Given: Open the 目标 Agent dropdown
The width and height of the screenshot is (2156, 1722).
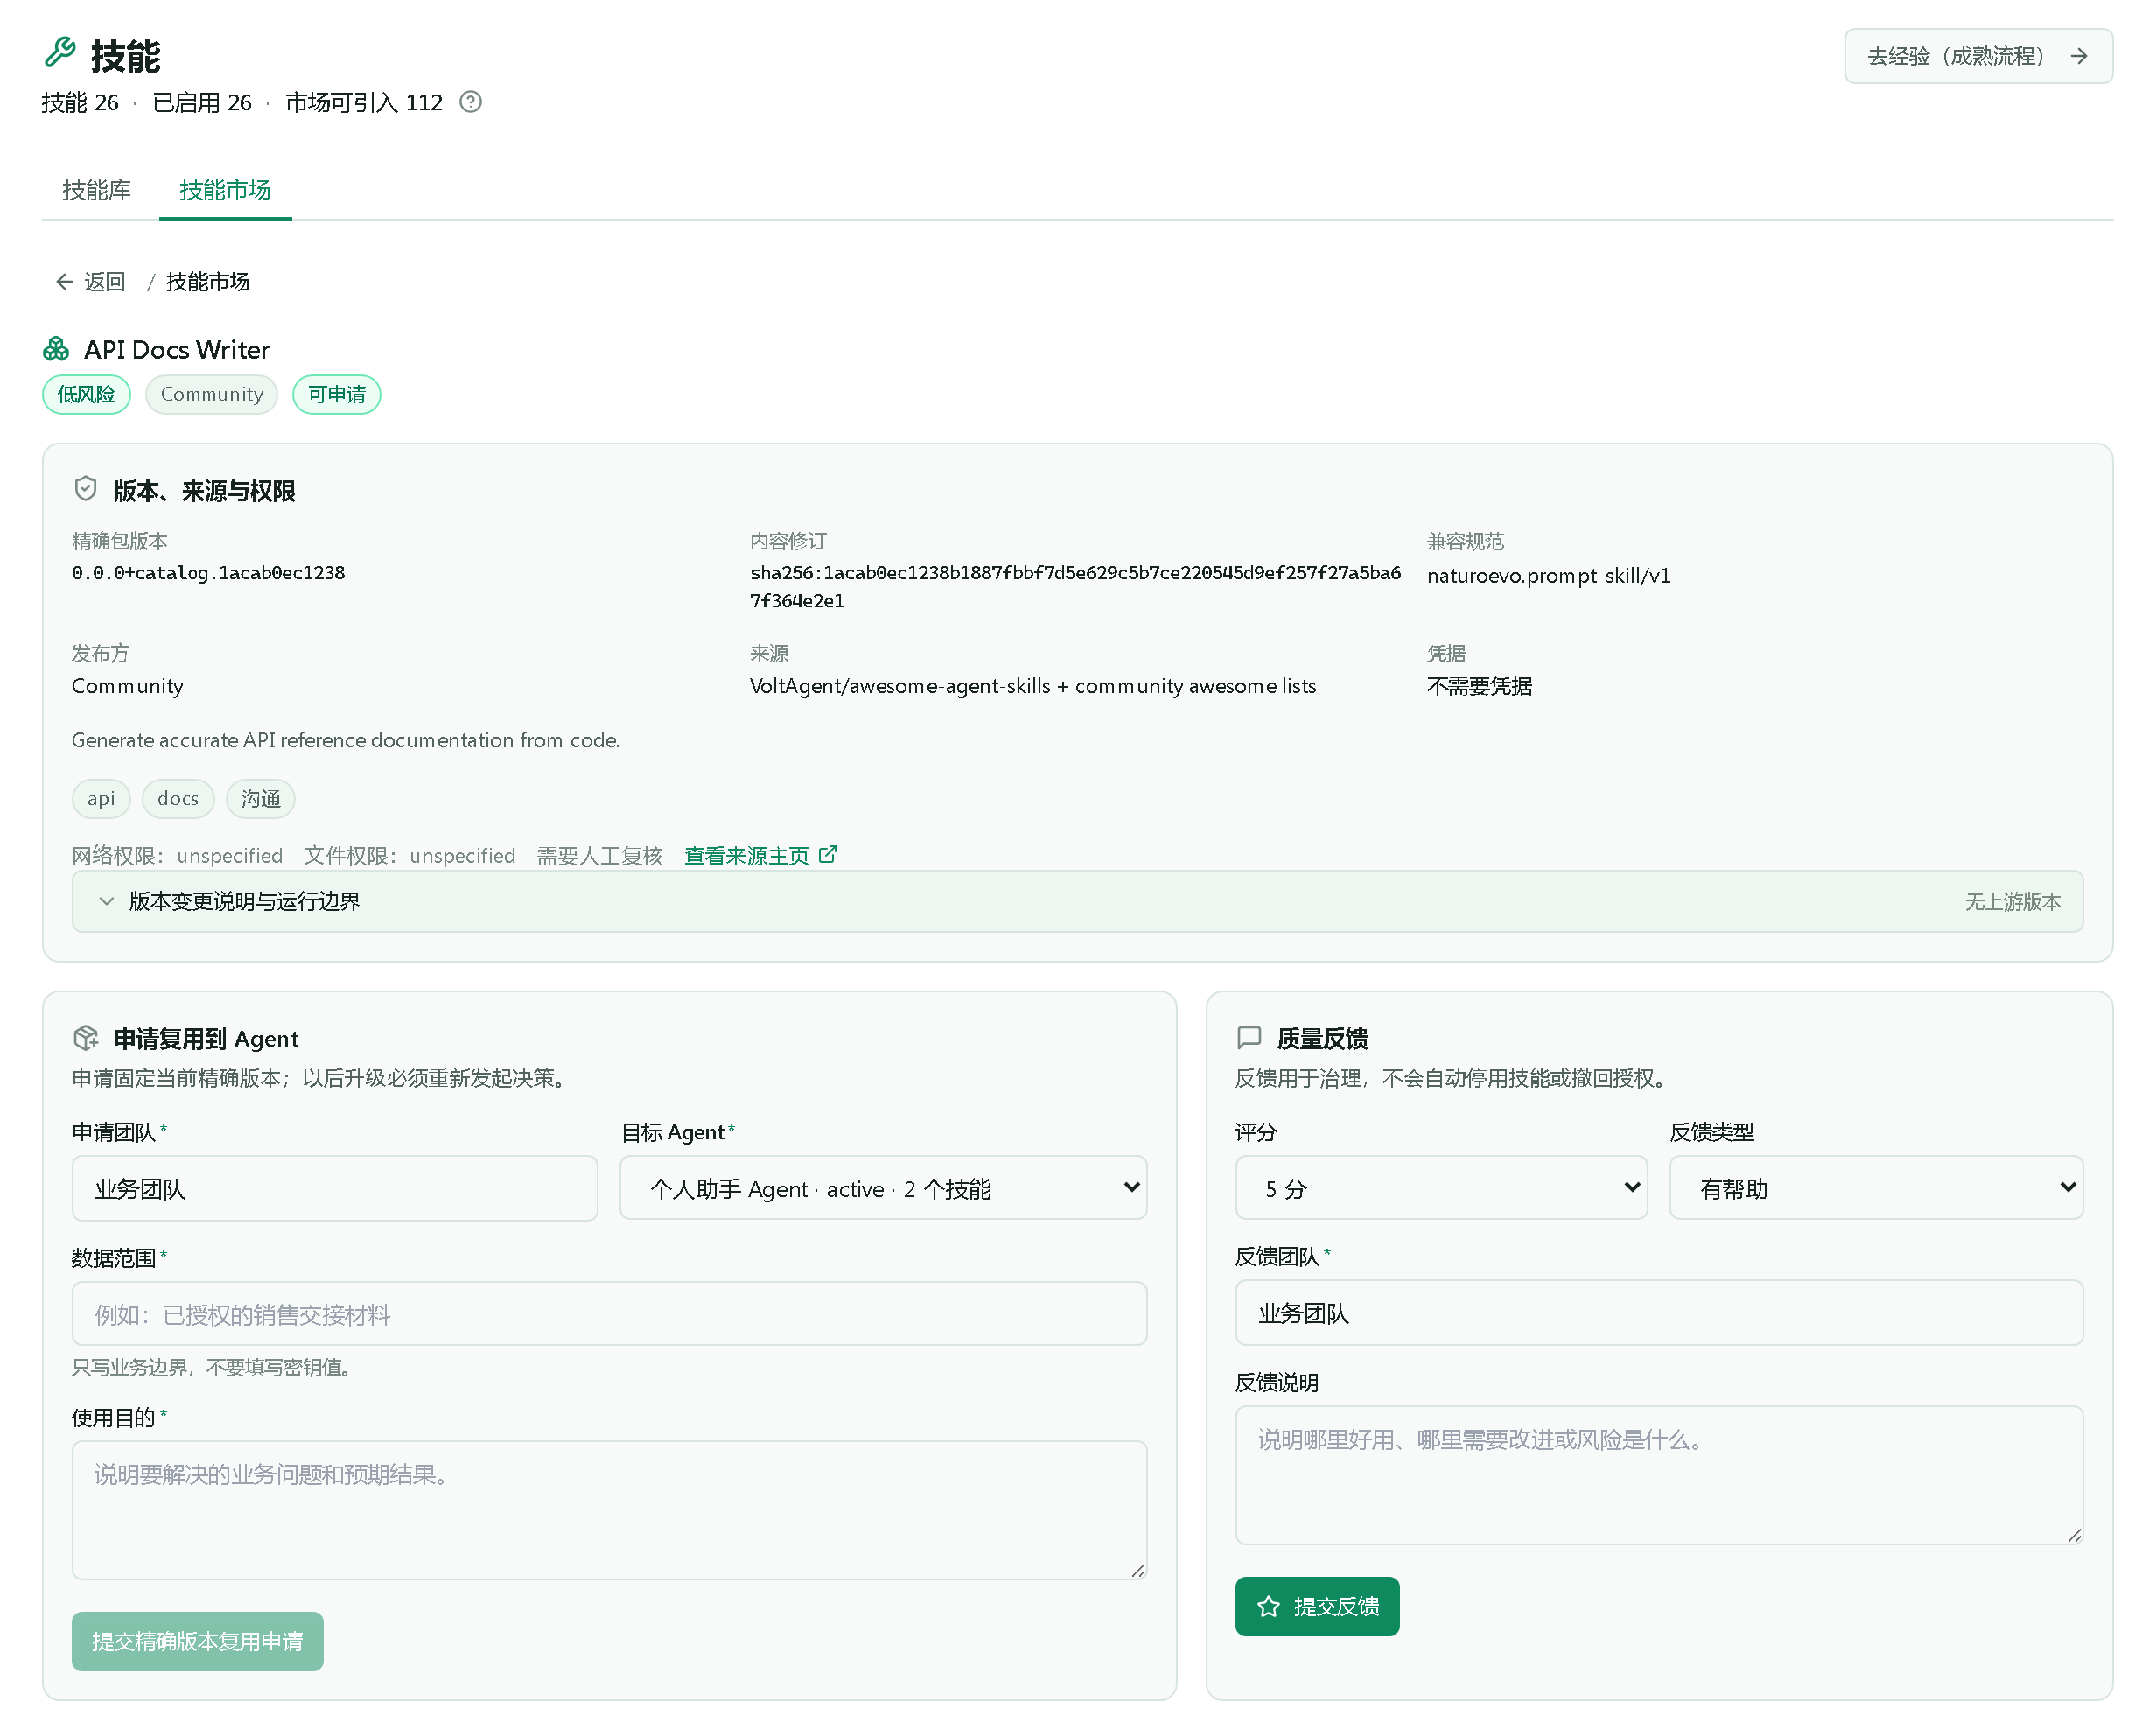Looking at the screenshot, I should click(x=883, y=1188).
